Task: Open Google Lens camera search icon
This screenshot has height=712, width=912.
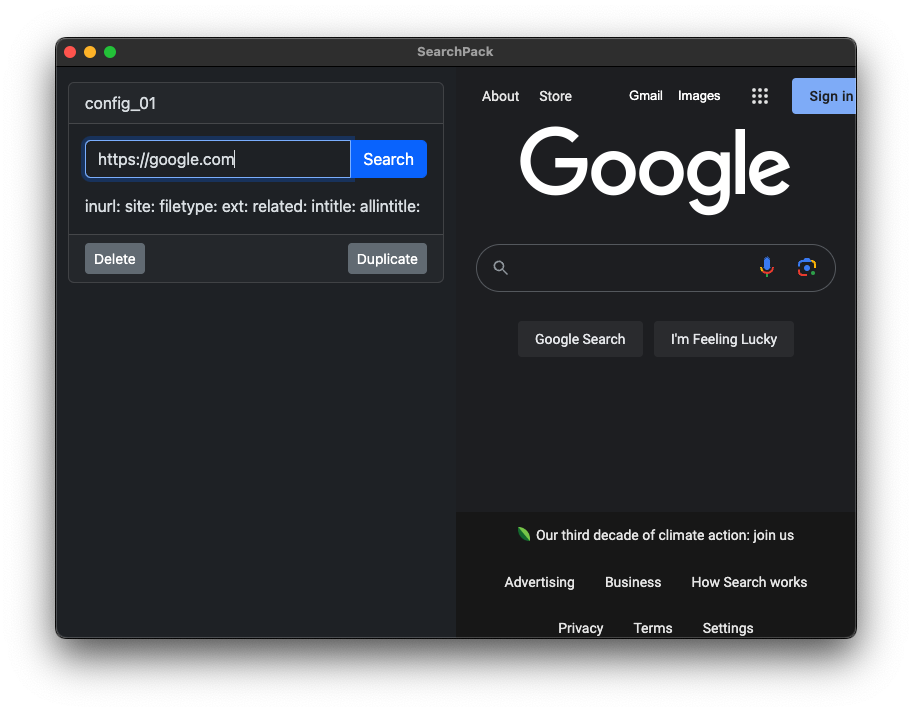Action: (807, 267)
